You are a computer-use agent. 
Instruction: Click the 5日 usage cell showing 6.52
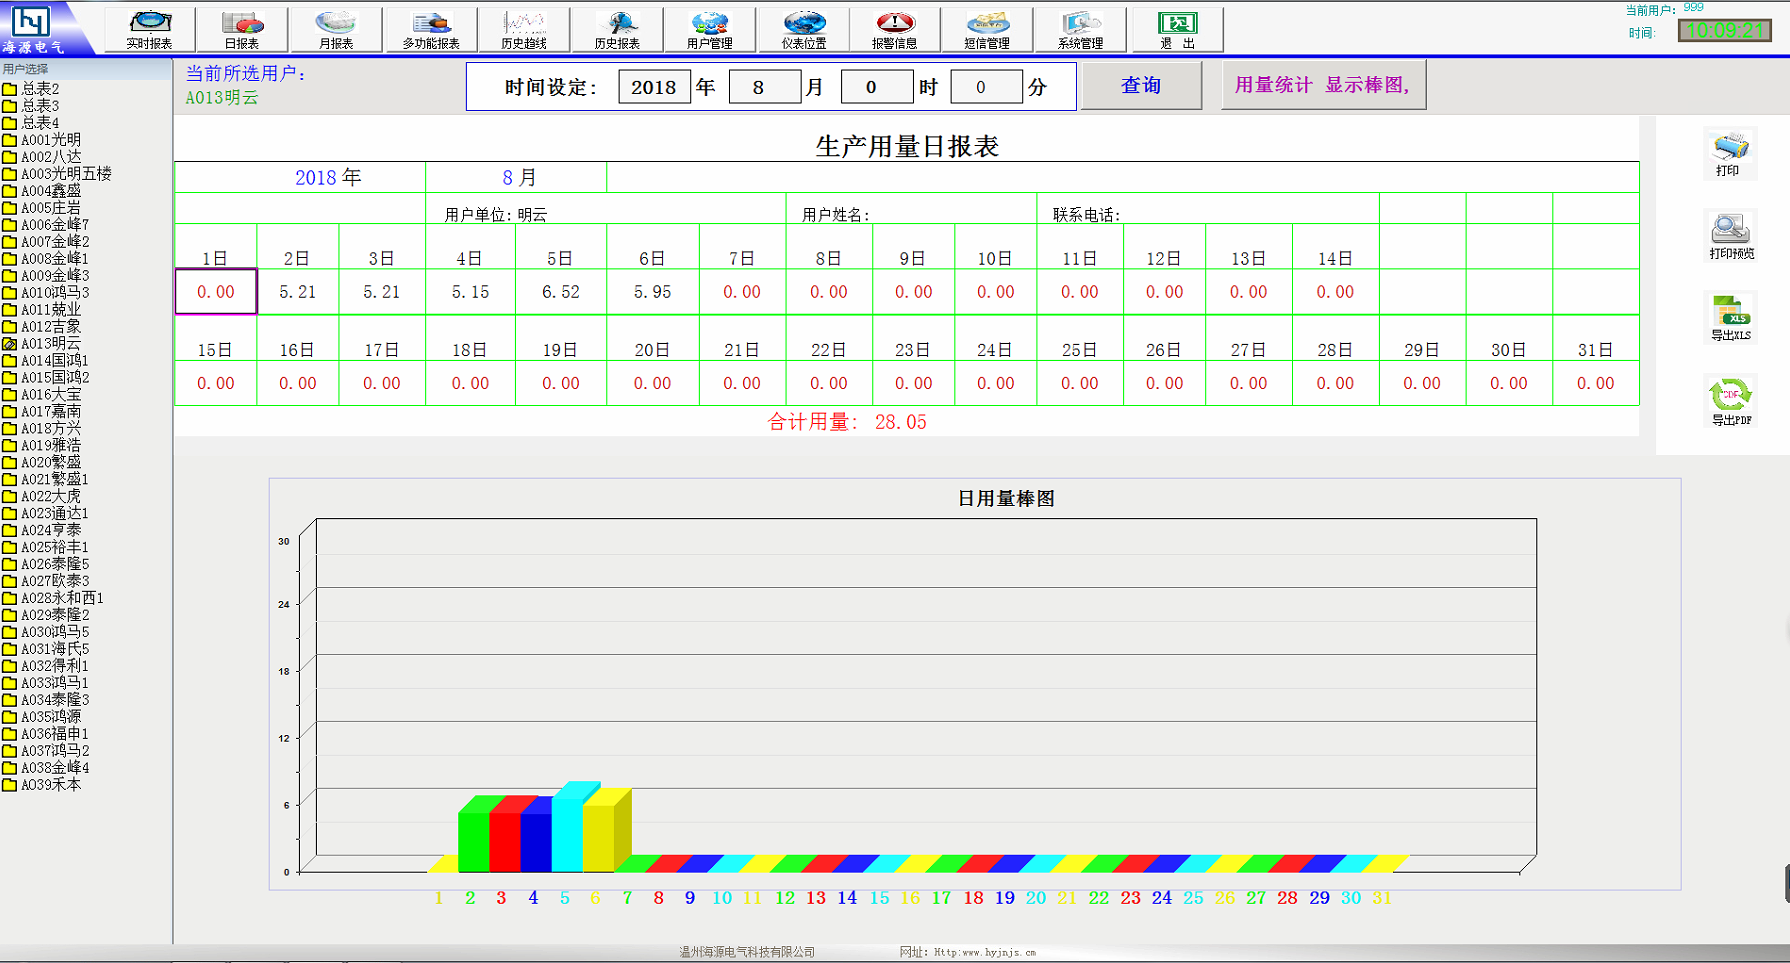561,292
